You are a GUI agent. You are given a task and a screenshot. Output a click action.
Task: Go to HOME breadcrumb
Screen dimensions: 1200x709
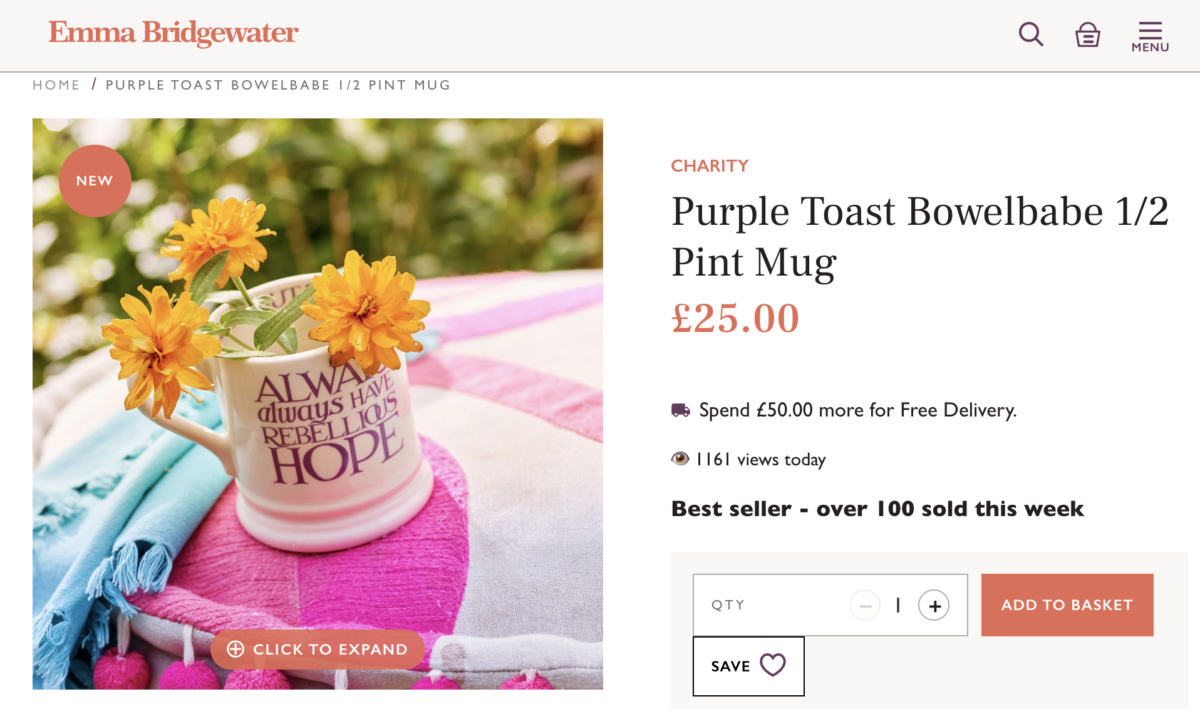(56, 85)
